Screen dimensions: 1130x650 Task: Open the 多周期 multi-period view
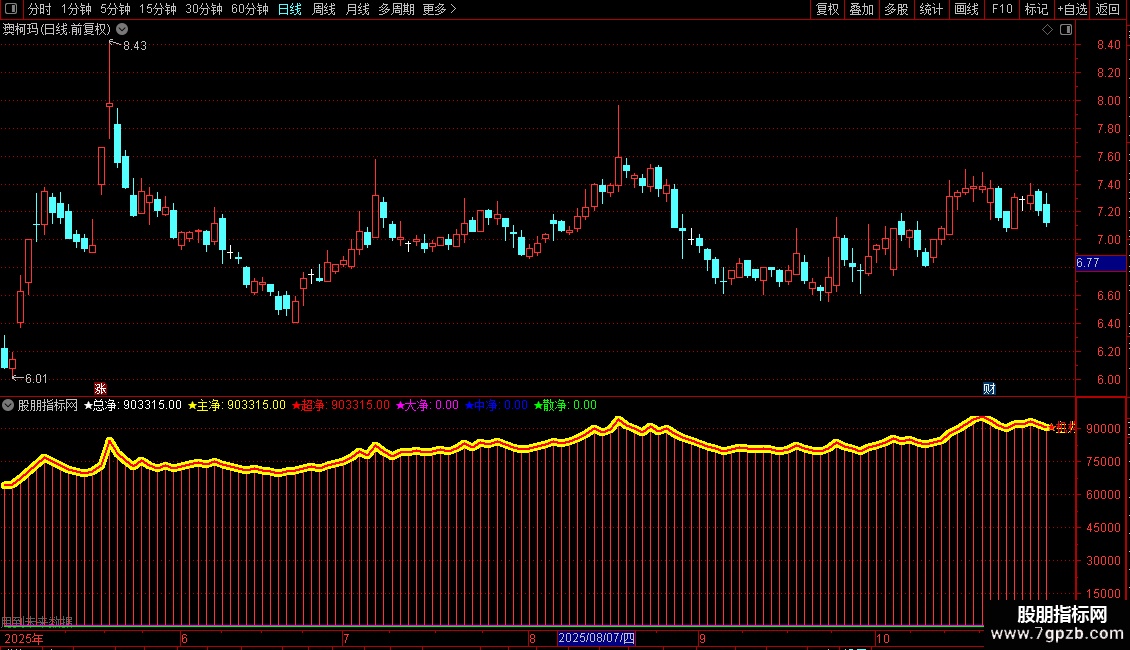(396, 9)
